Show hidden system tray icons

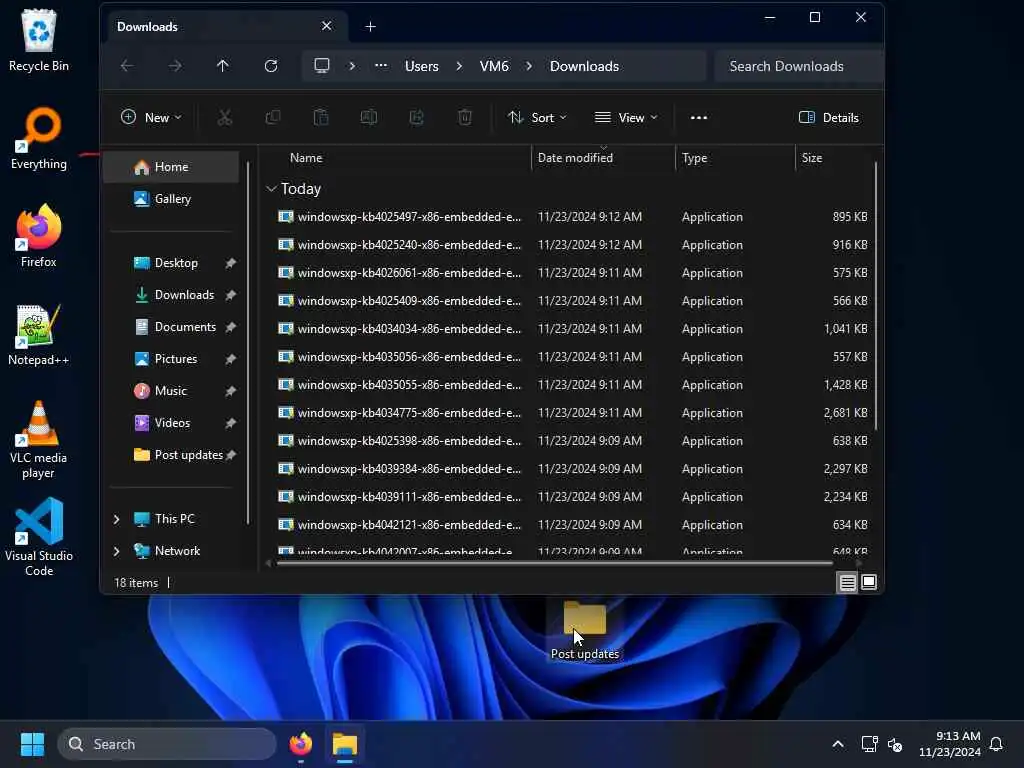[x=838, y=744]
